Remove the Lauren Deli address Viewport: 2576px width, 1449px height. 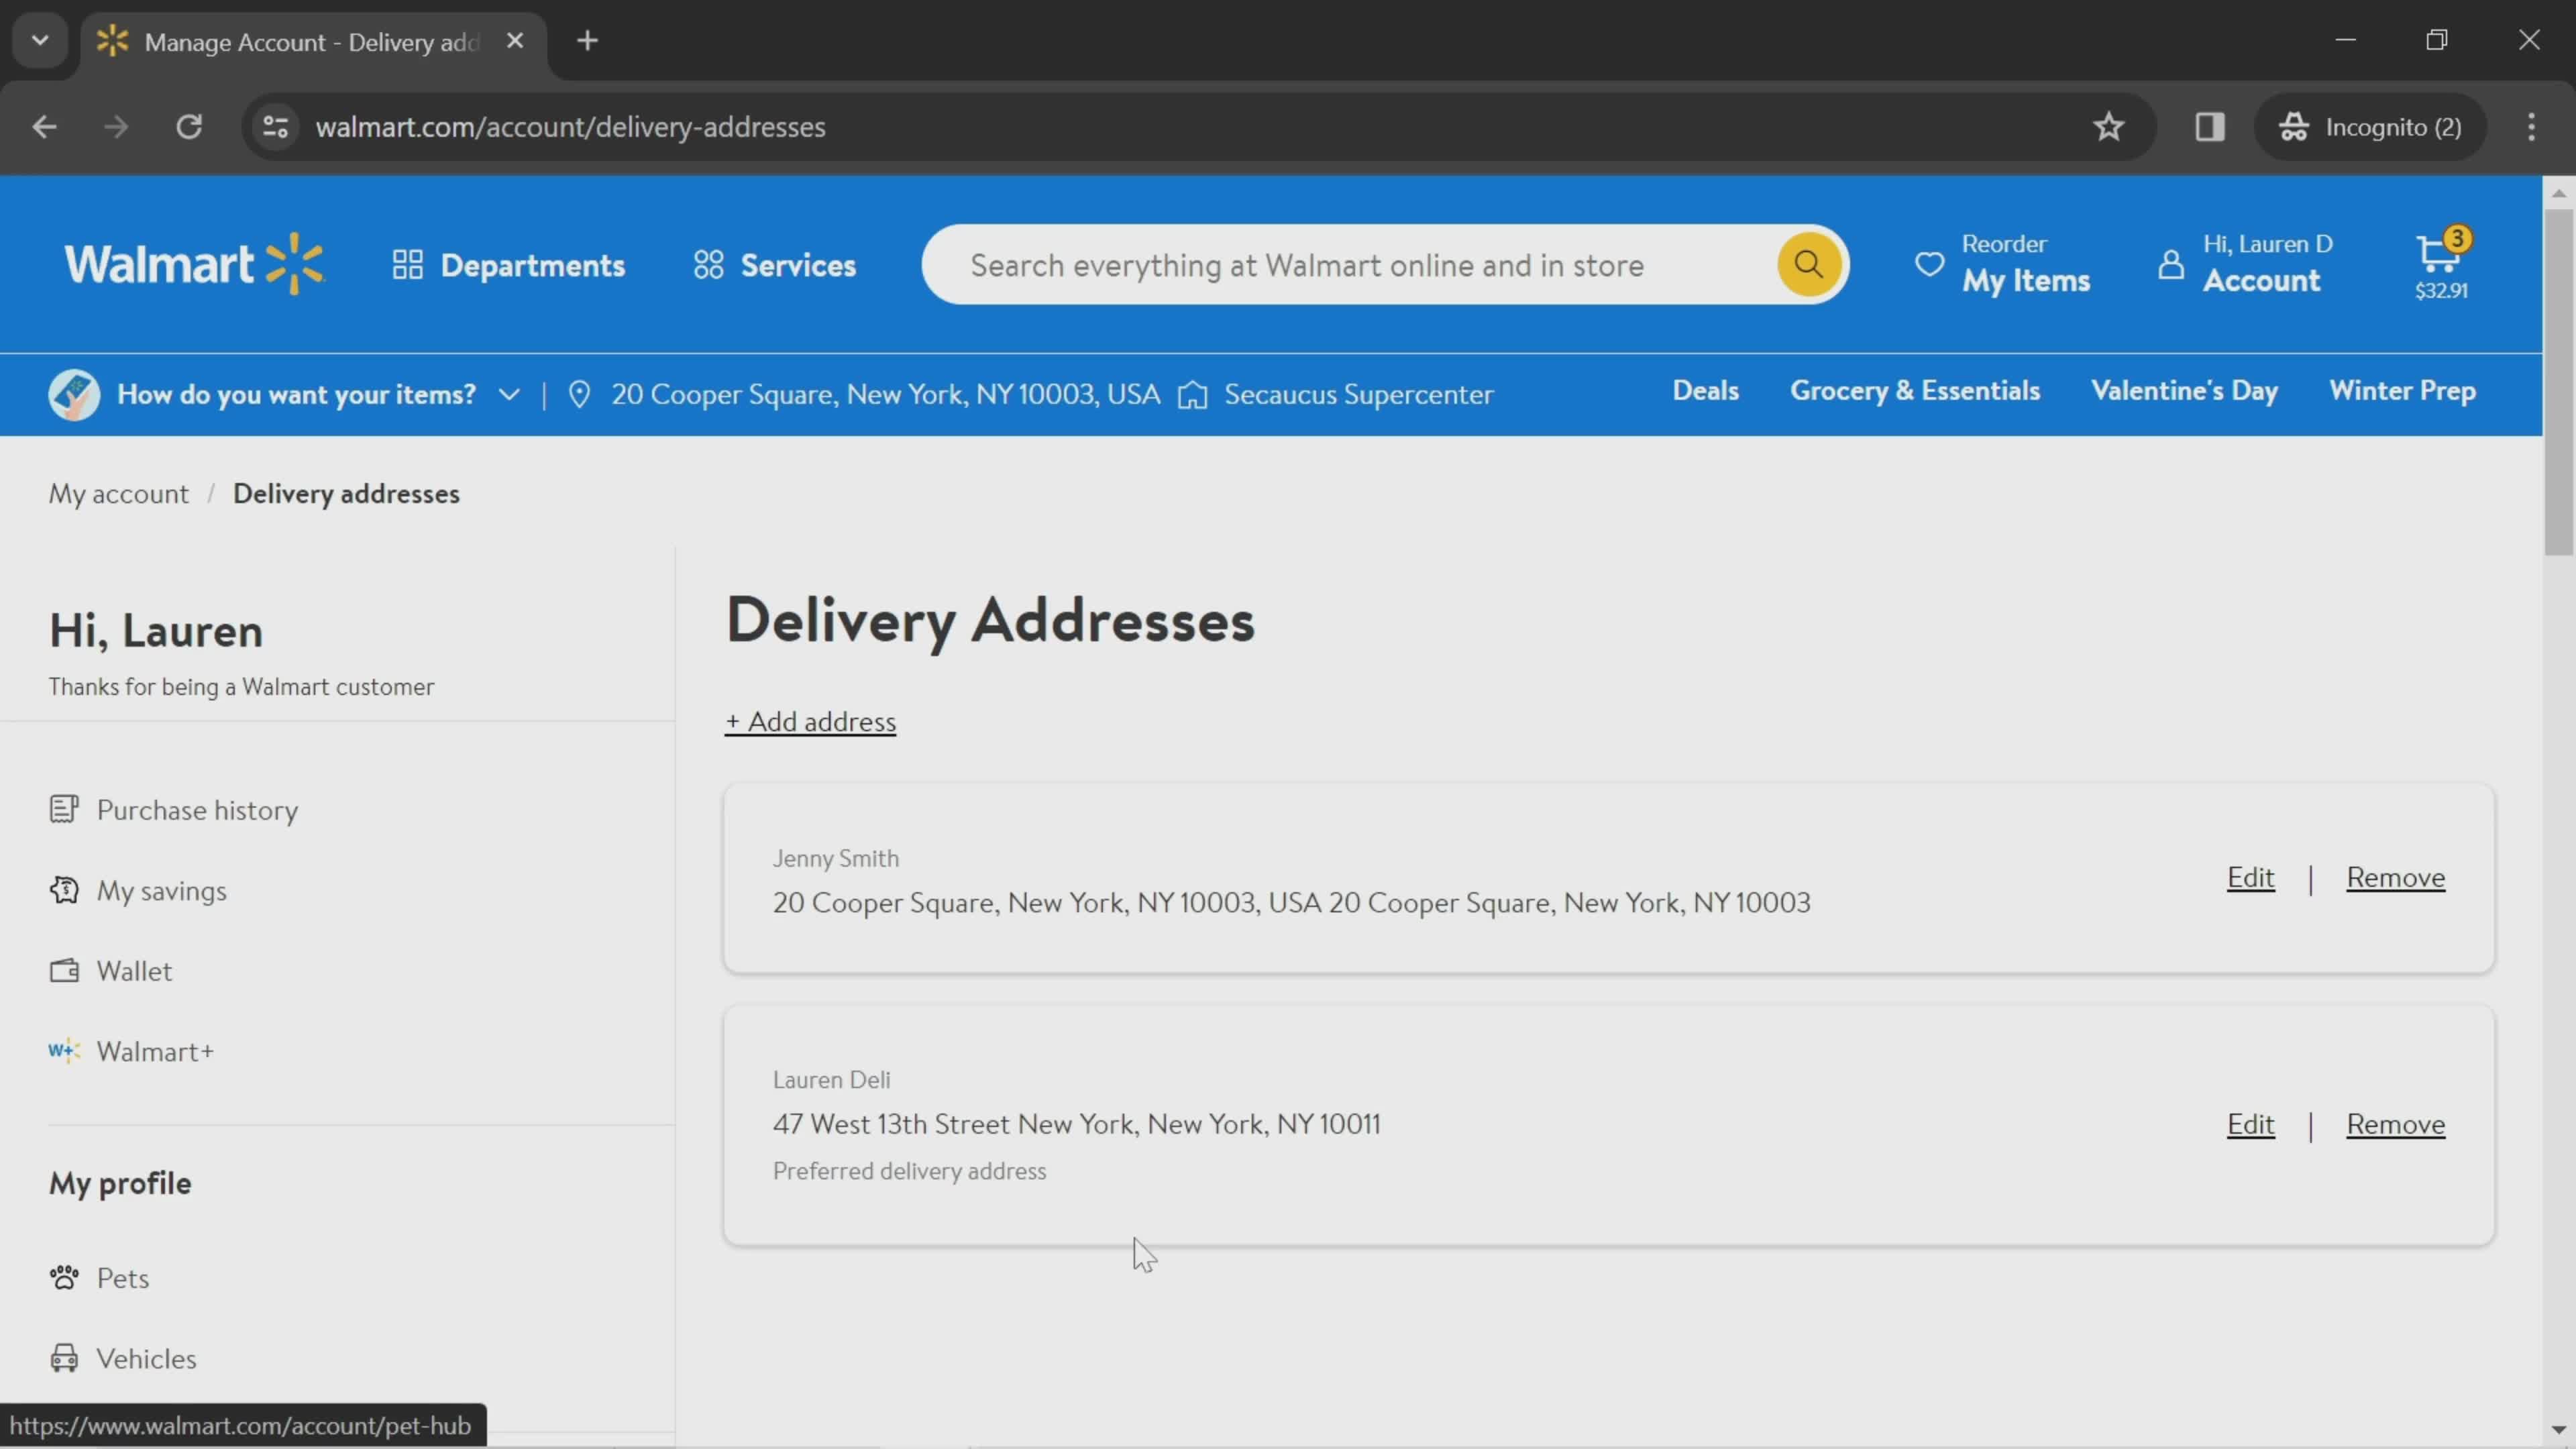(x=2395, y=1125)
